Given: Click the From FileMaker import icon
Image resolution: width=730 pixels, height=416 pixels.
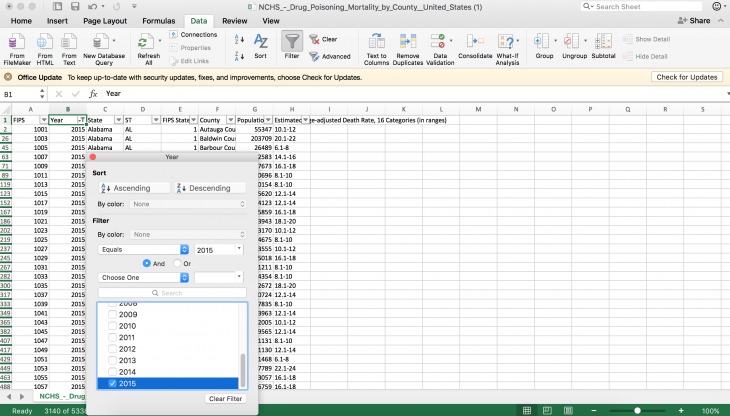Looking at the screenshot, I should click(x=17, y=43).
